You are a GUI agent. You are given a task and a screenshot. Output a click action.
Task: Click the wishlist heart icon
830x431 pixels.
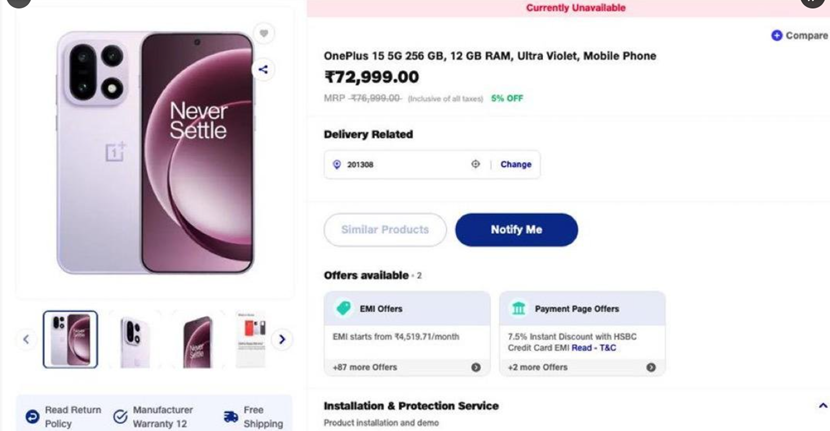264,33
